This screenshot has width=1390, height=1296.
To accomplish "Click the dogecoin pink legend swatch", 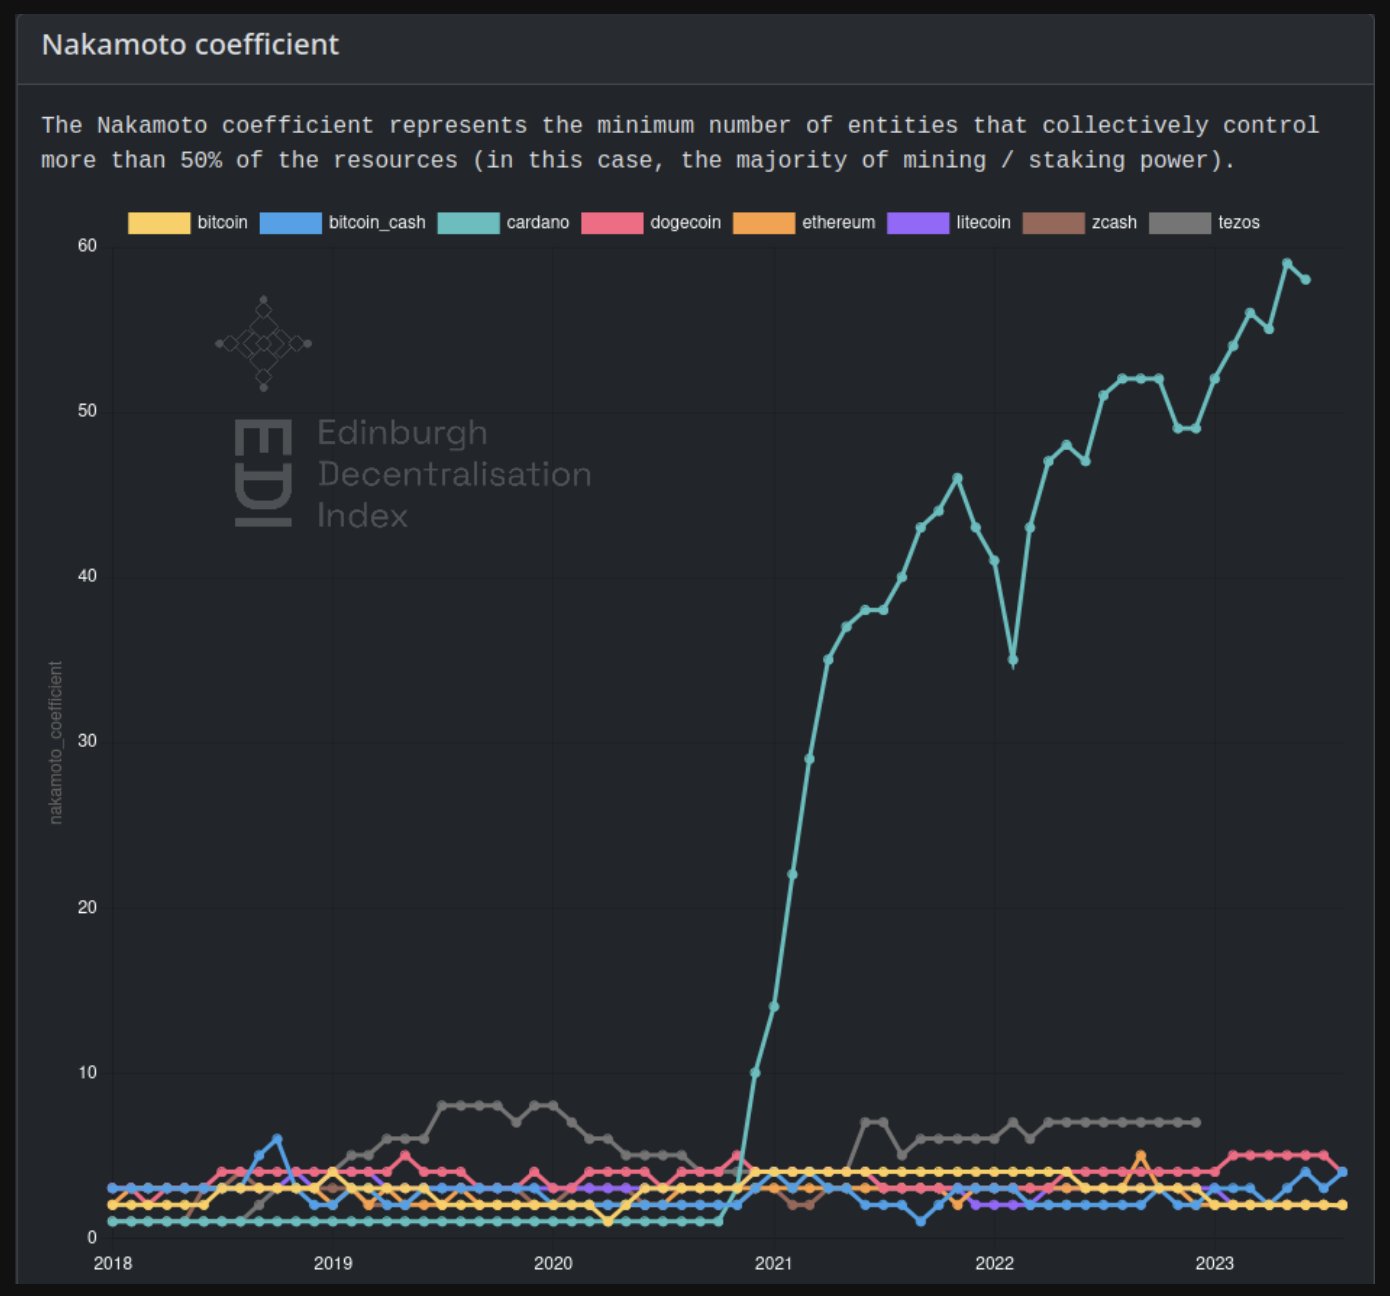I will pyautogui.click(x=612, y=223).
